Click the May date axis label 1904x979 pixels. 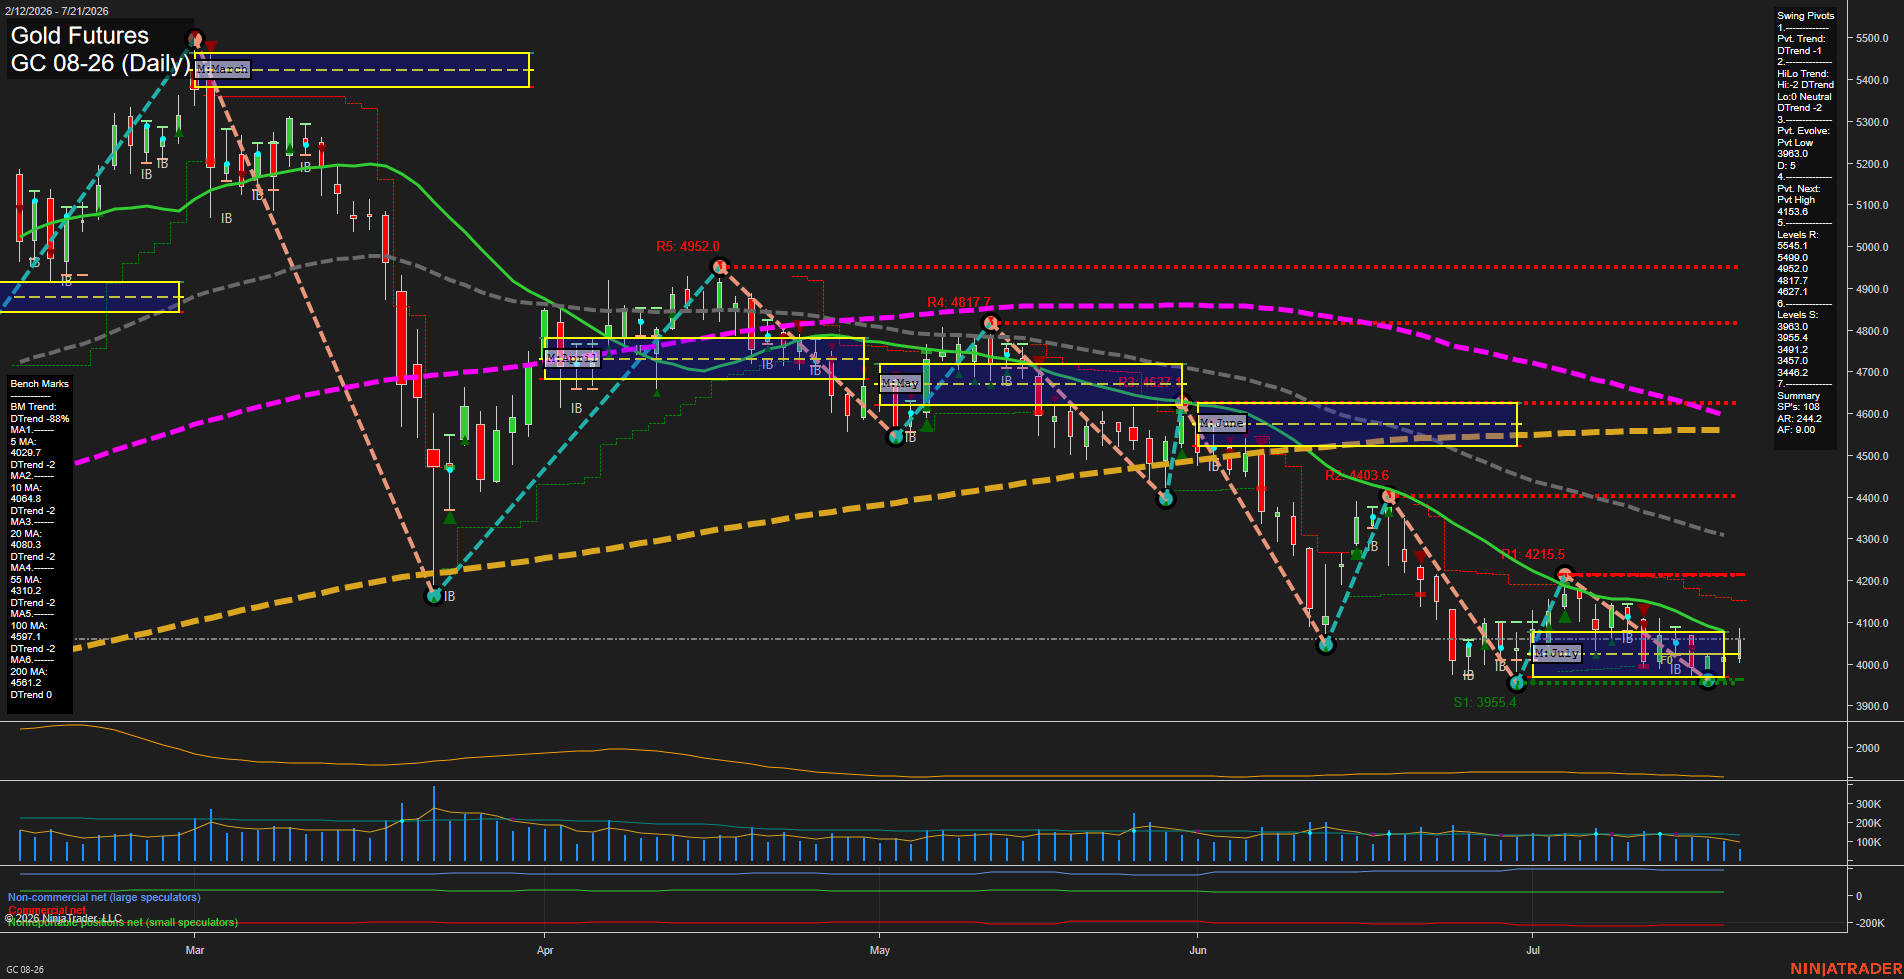click(x=880, y=950)
